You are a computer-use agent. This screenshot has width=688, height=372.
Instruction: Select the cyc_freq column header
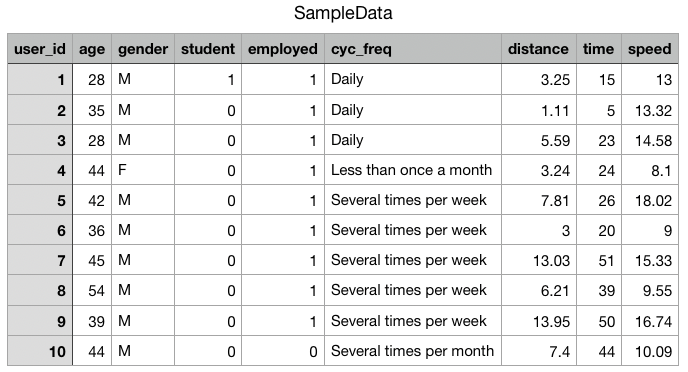(413, 49)
